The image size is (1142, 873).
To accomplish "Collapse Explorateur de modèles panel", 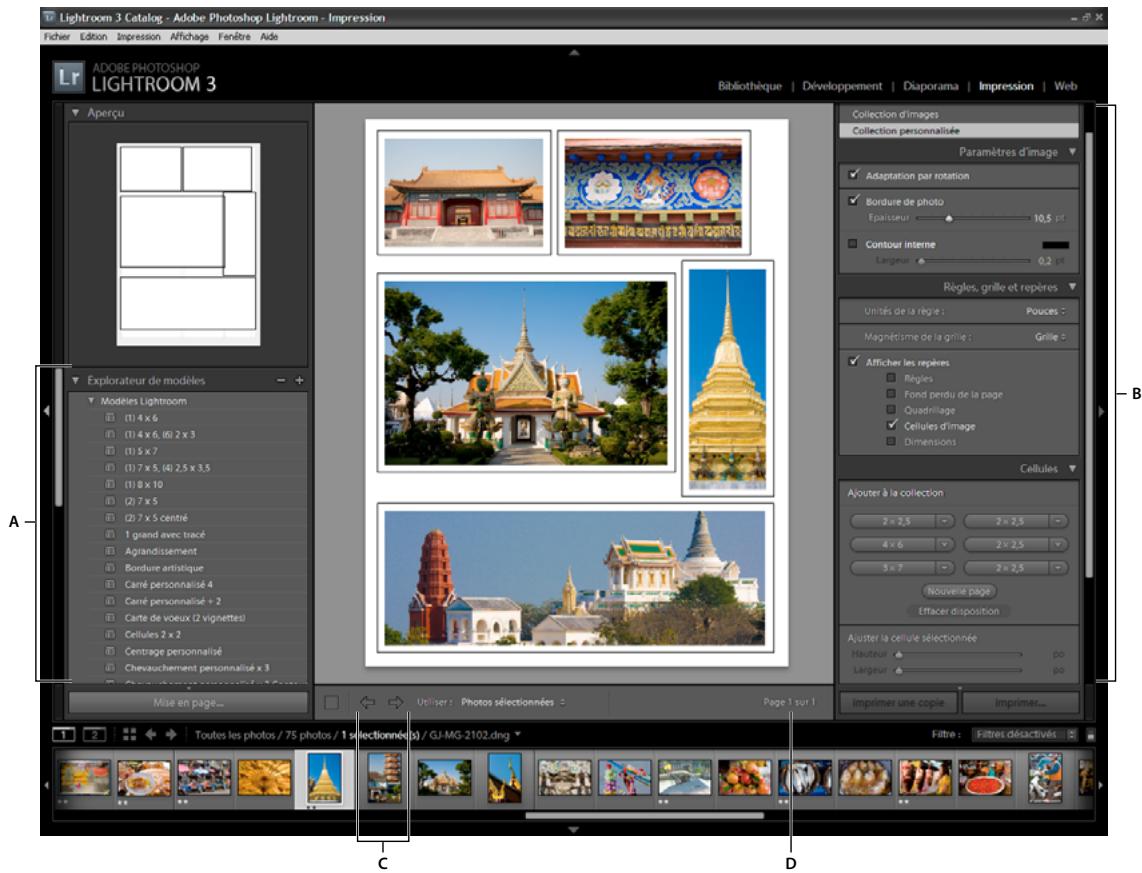I will click(75, 380).
